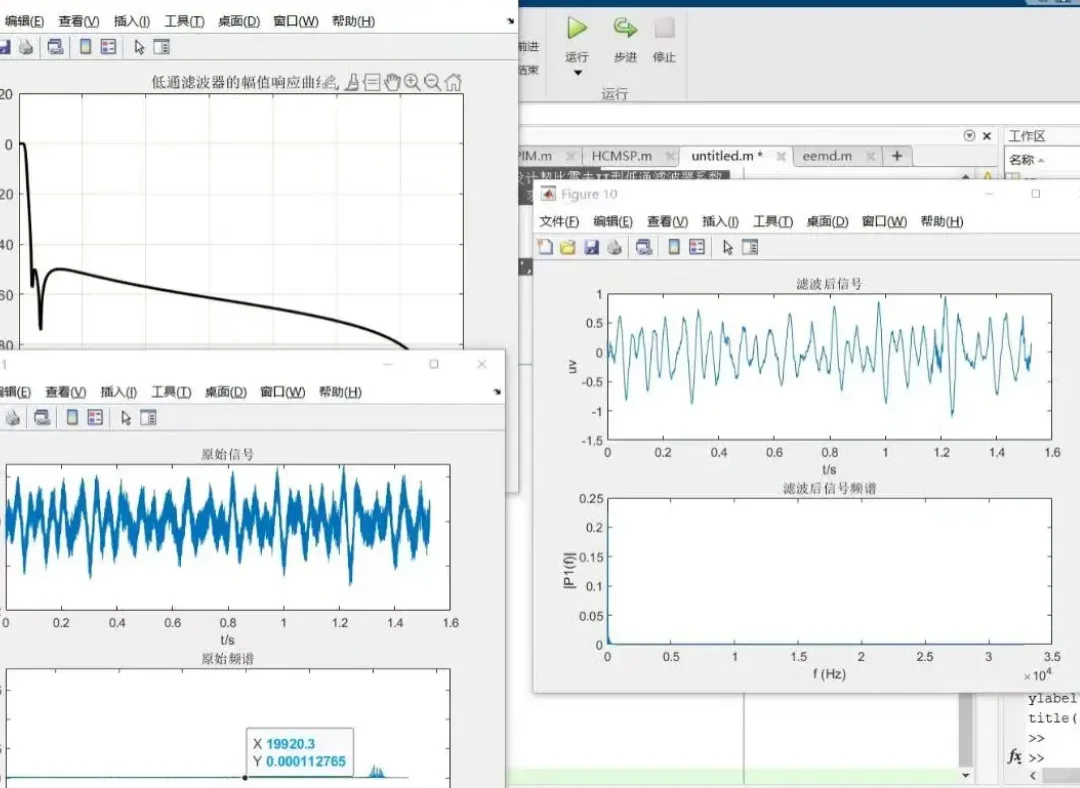Open 查看(V) menu in top filter figure
This screenshot has width=1080, height=788.
click(79, 21)
